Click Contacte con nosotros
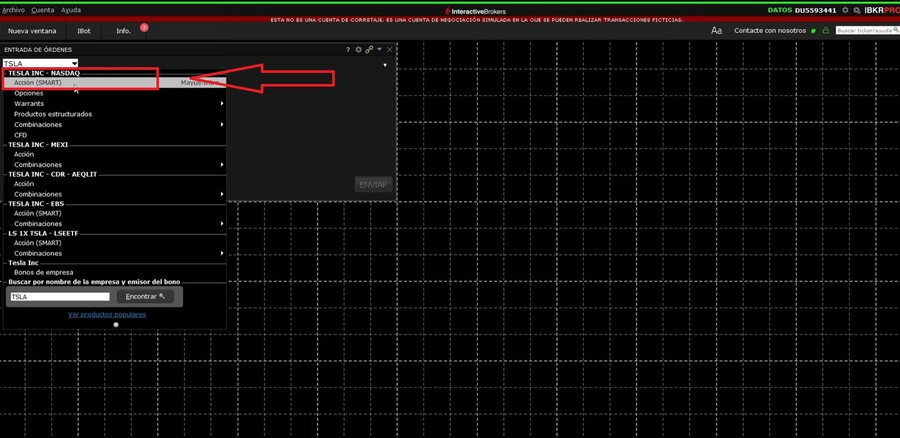The height and width of the screenshot is (438, 900). (x=770, y=31)
